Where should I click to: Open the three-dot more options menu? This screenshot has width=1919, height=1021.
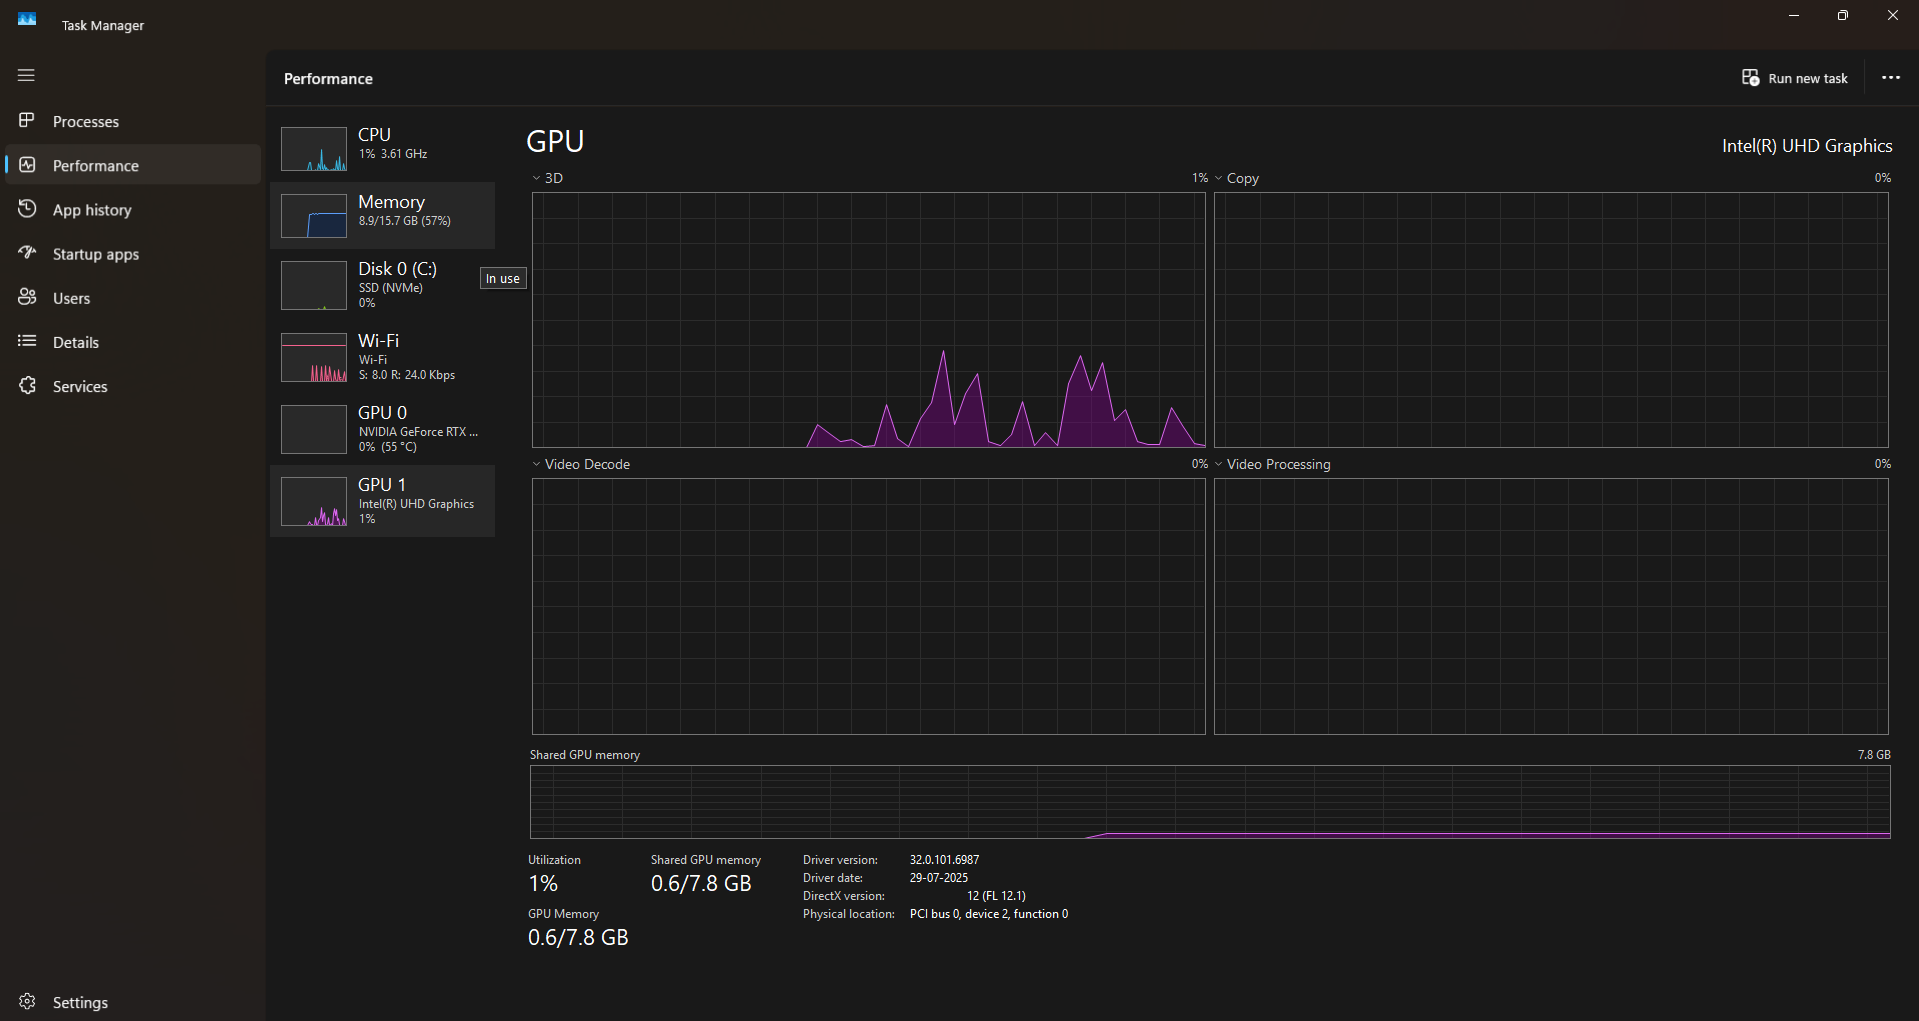pyautogui.click(x=1890, y=78)
